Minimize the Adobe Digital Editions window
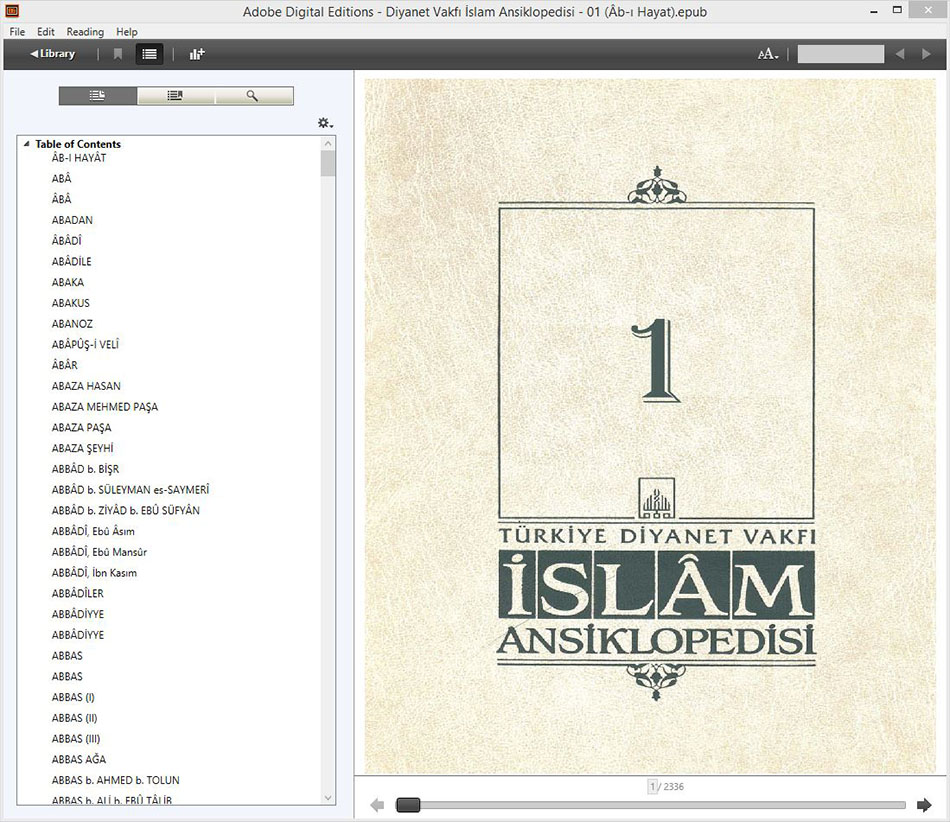Screen dimensions: 950x822 (874, 12)
